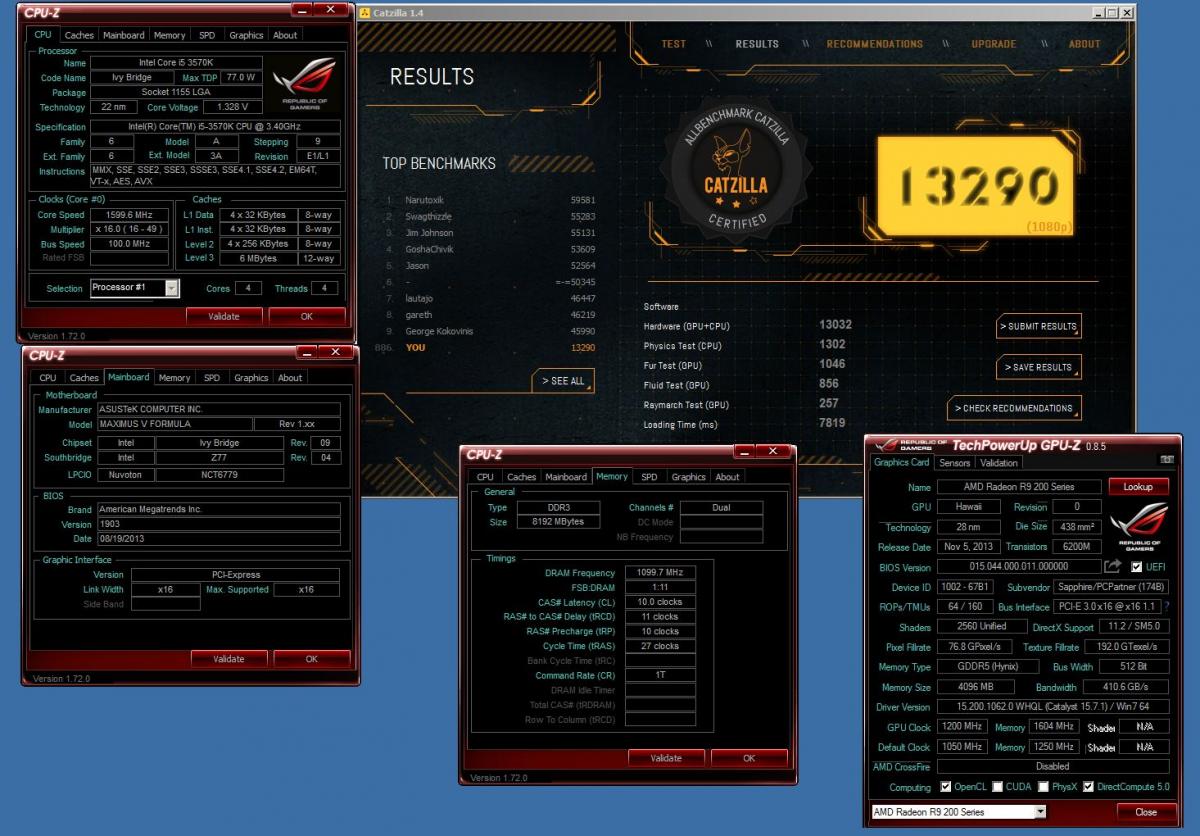
Task: Click the SEE ALL benchmarks button
Action: pyautogui.click(x=564, y=381)
